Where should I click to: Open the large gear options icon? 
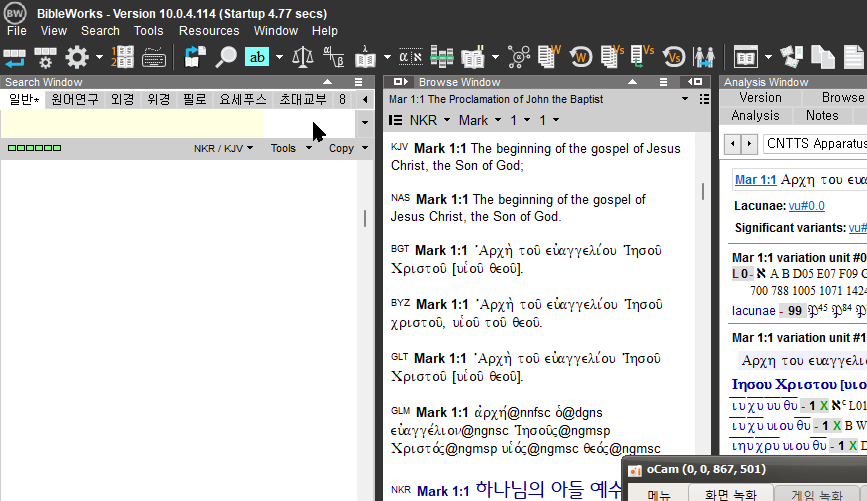(x=77, y=57)
